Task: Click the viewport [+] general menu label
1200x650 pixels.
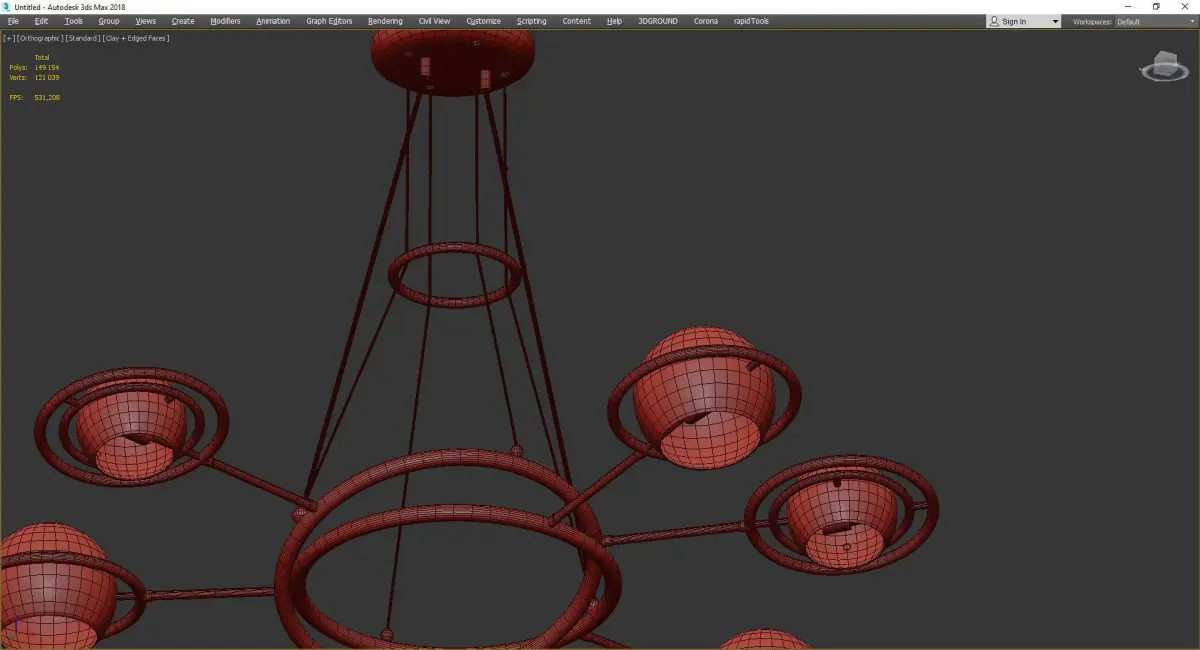Action: pyautogui.click(x=9, y=38)
